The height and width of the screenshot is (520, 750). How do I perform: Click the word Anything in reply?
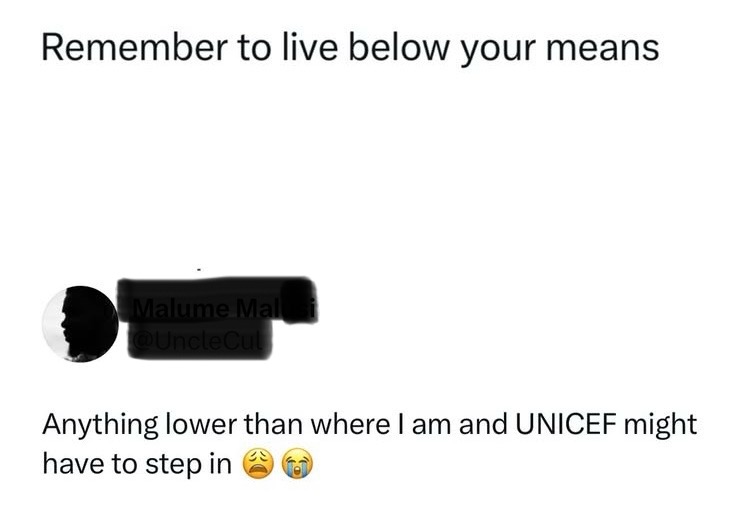(x=100, y=426)
